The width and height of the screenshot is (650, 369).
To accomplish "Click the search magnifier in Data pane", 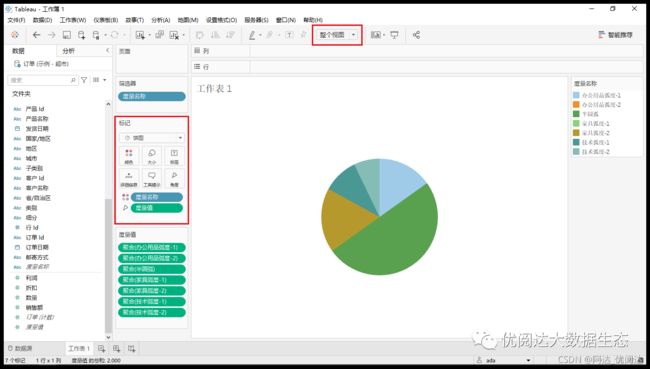I will click(73, 80).
